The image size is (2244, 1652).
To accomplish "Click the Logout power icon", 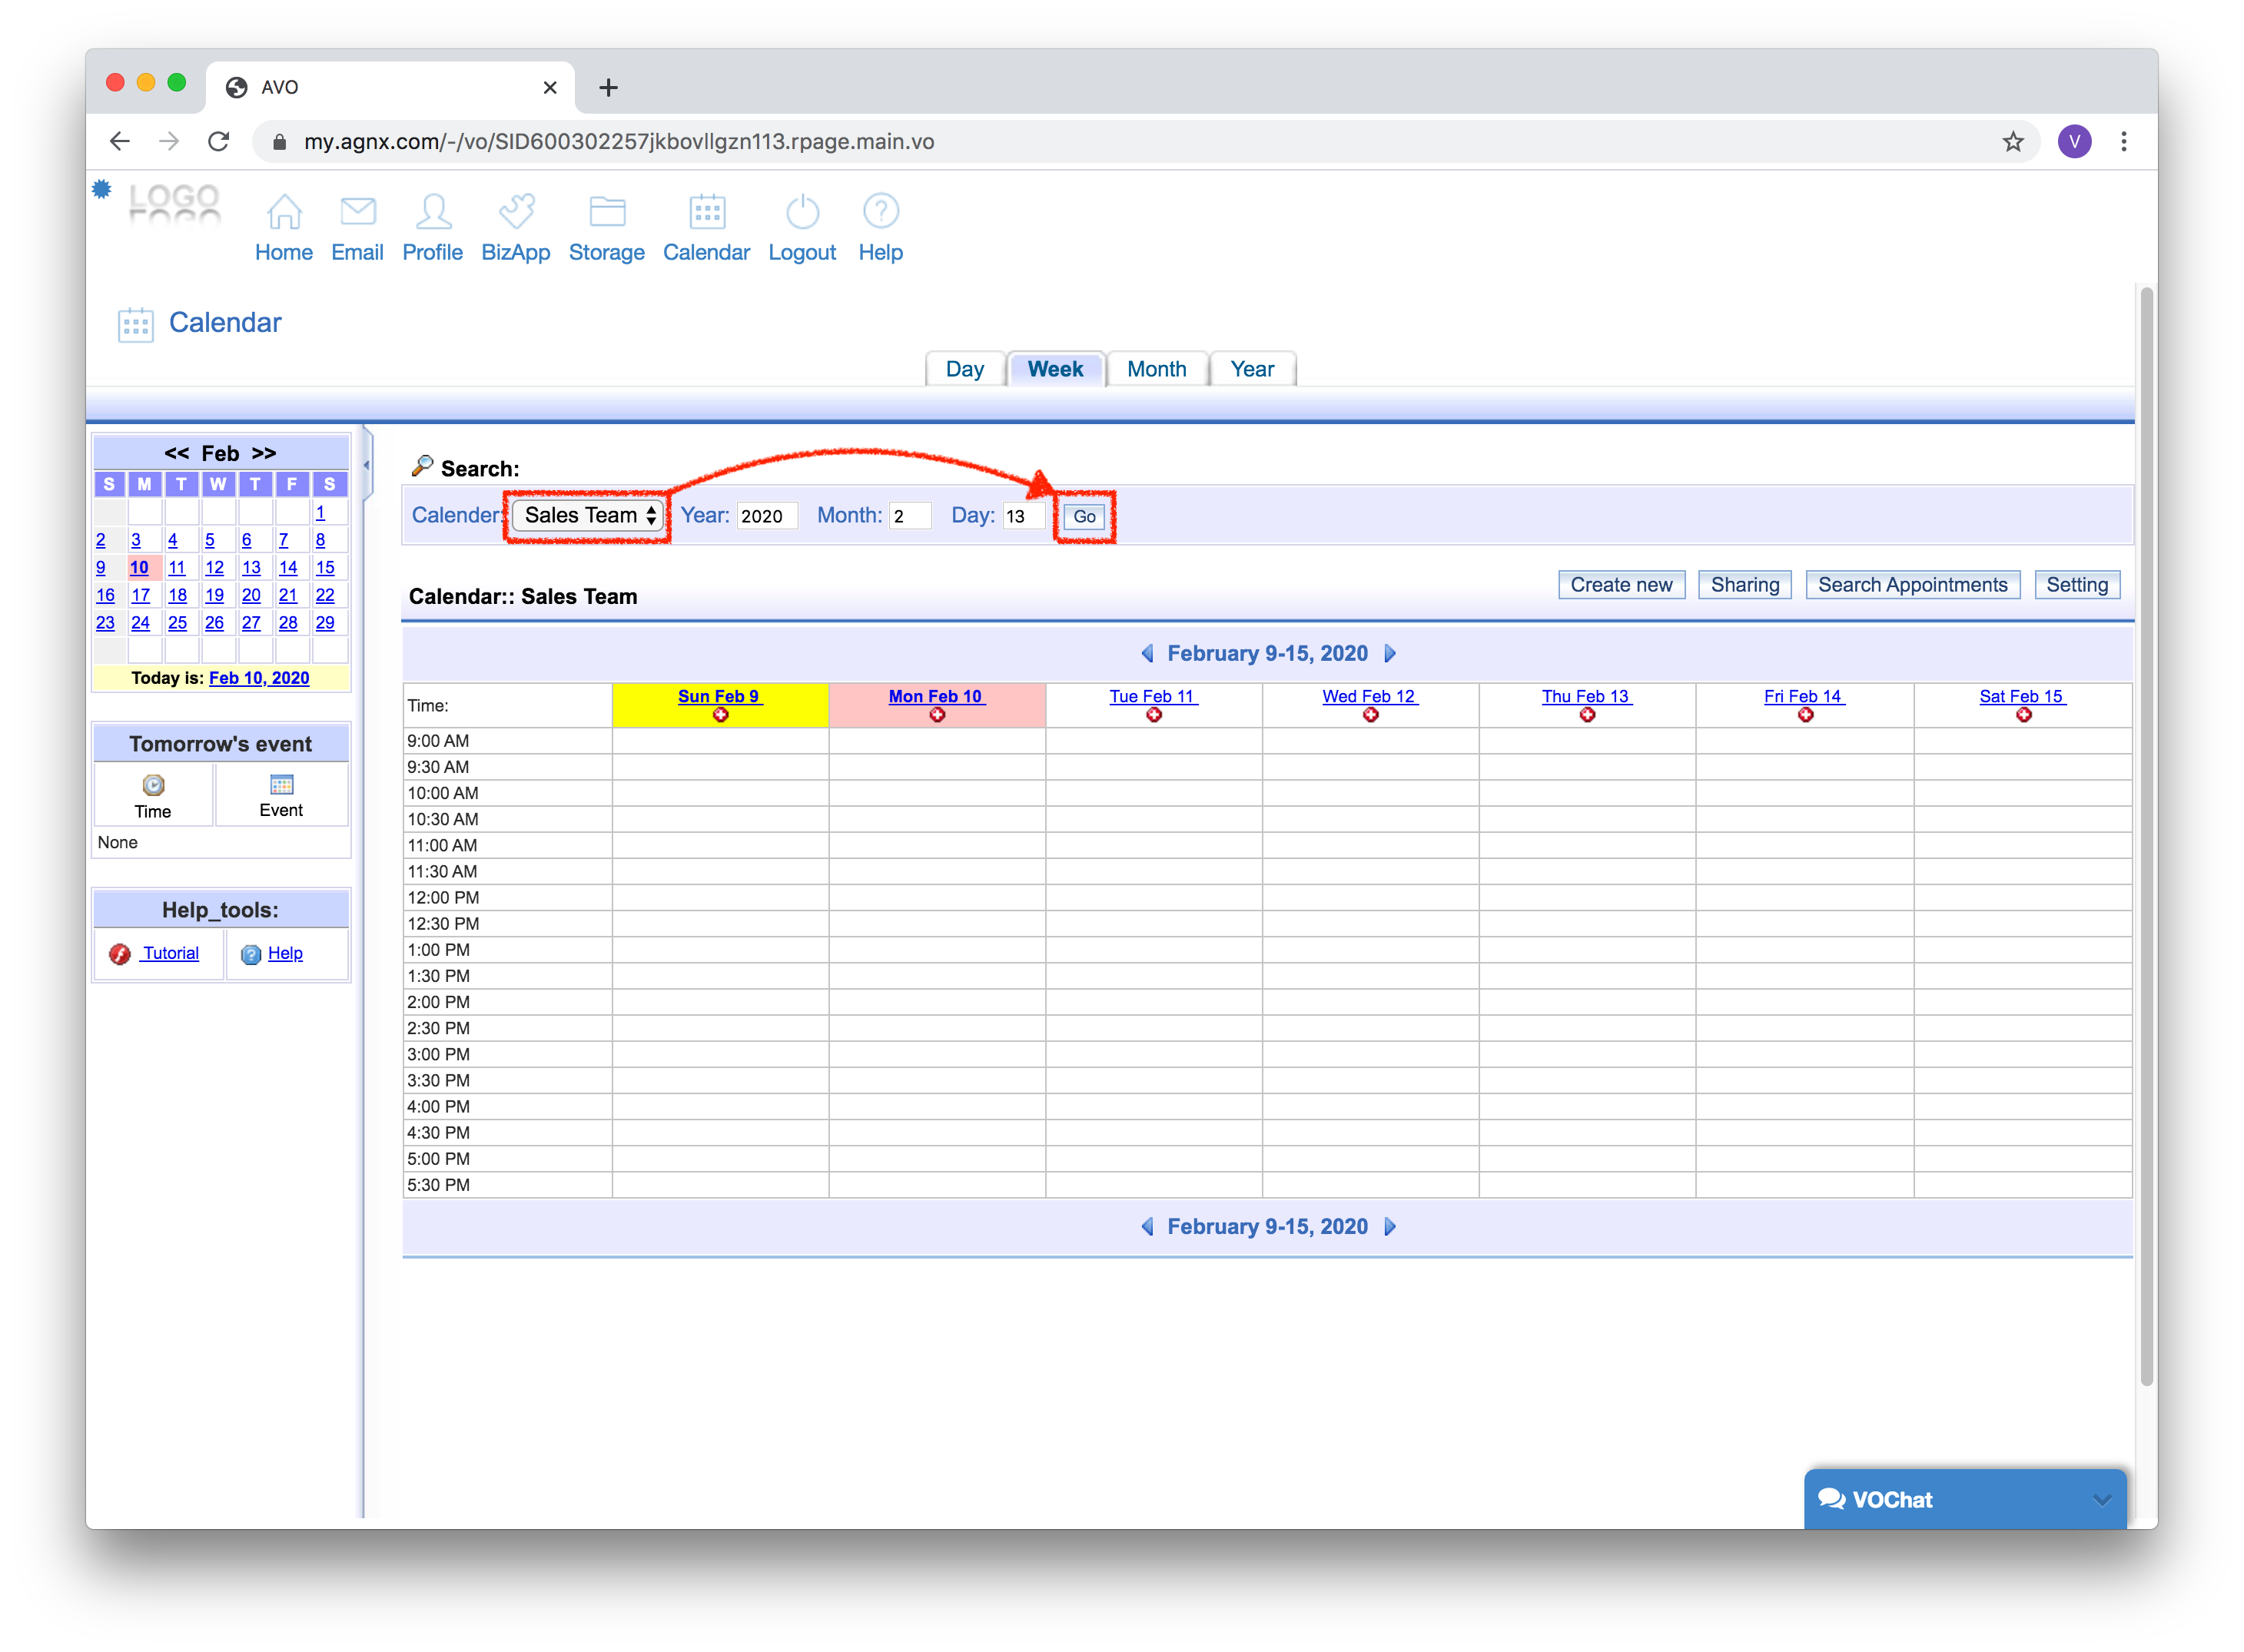I will (802, 212).
